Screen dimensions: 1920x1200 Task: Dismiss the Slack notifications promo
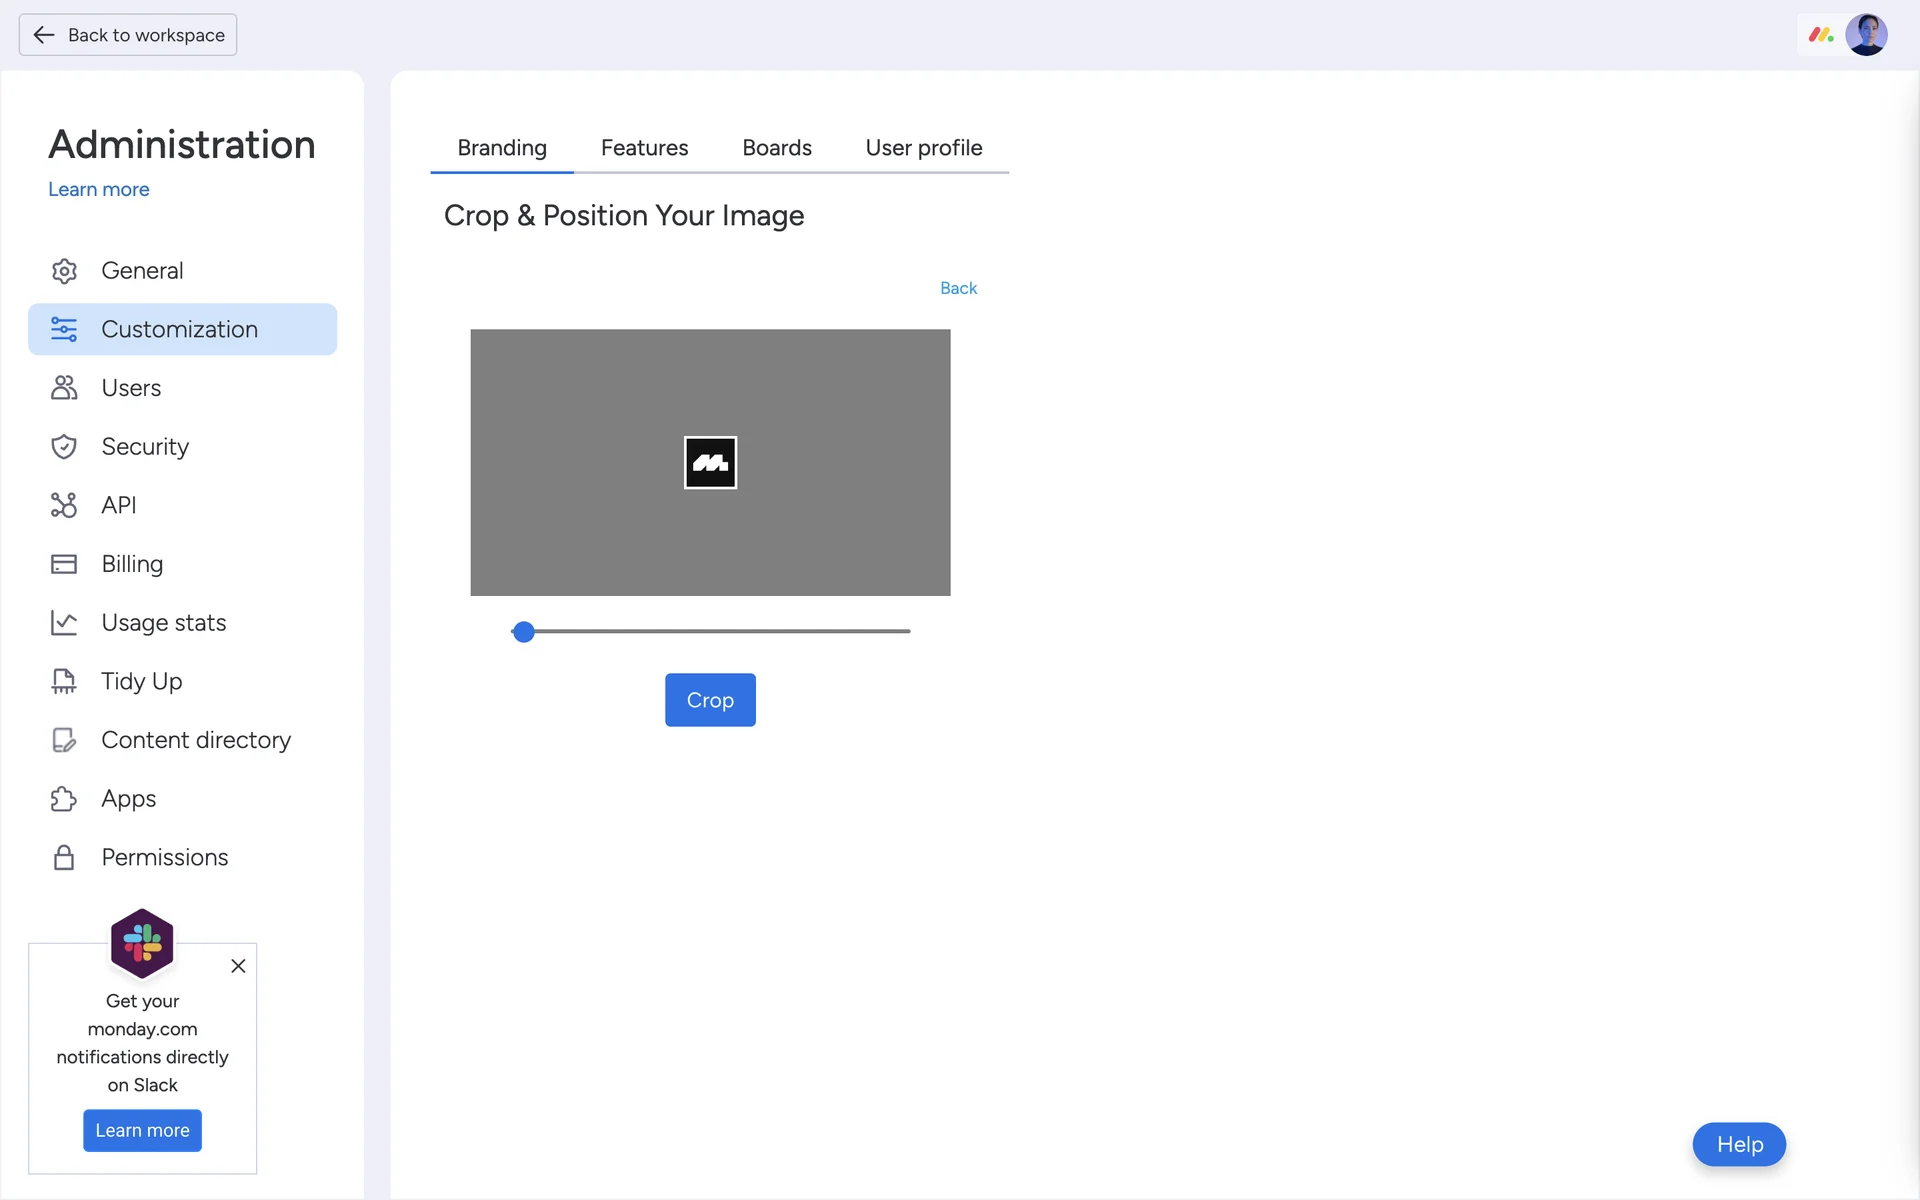[x=238, y=966]
